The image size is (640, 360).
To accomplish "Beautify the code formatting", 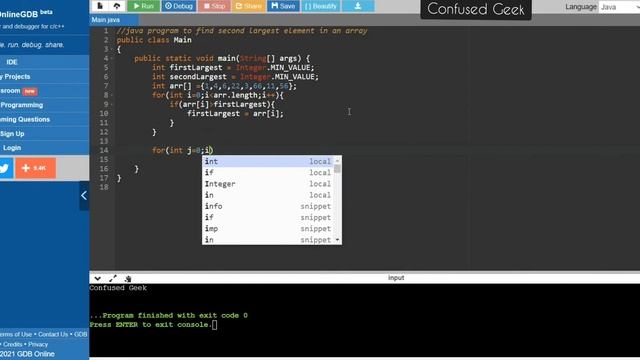I will [x=321, y=6].
